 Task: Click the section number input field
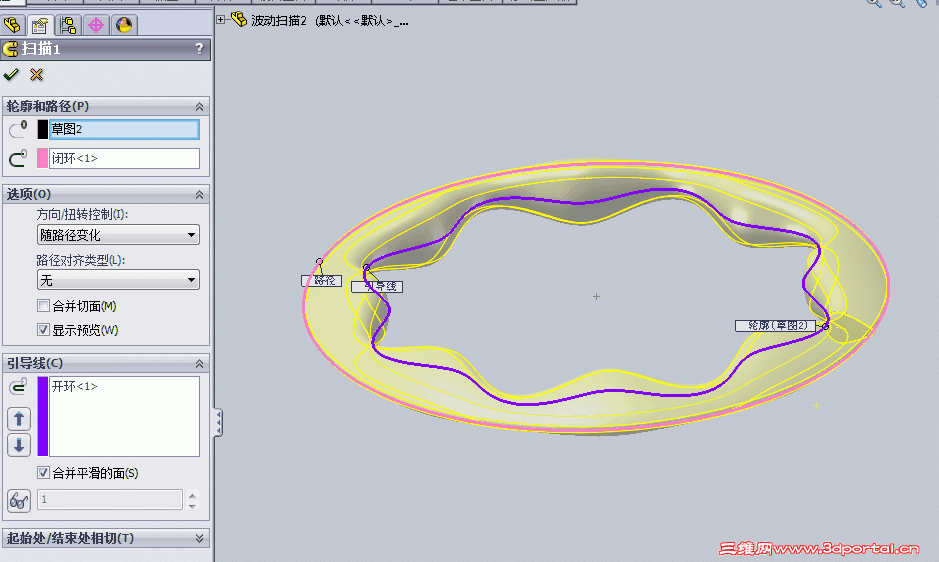pos(110,500)
